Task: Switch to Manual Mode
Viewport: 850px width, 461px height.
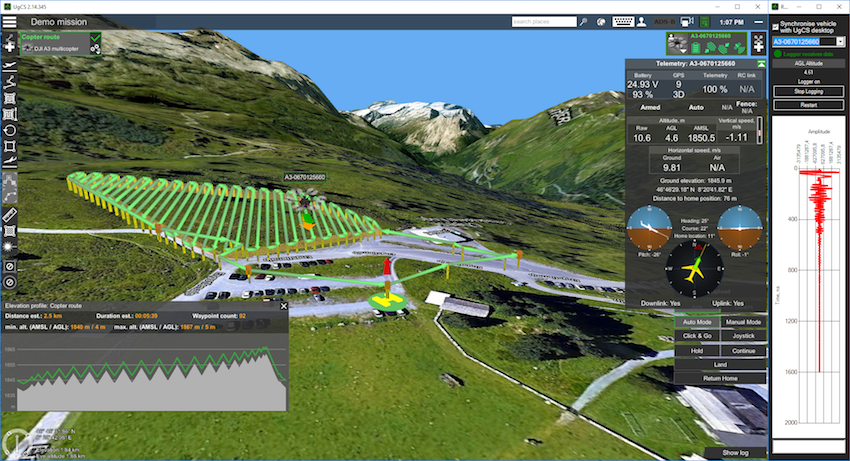Action: [742, 322]
